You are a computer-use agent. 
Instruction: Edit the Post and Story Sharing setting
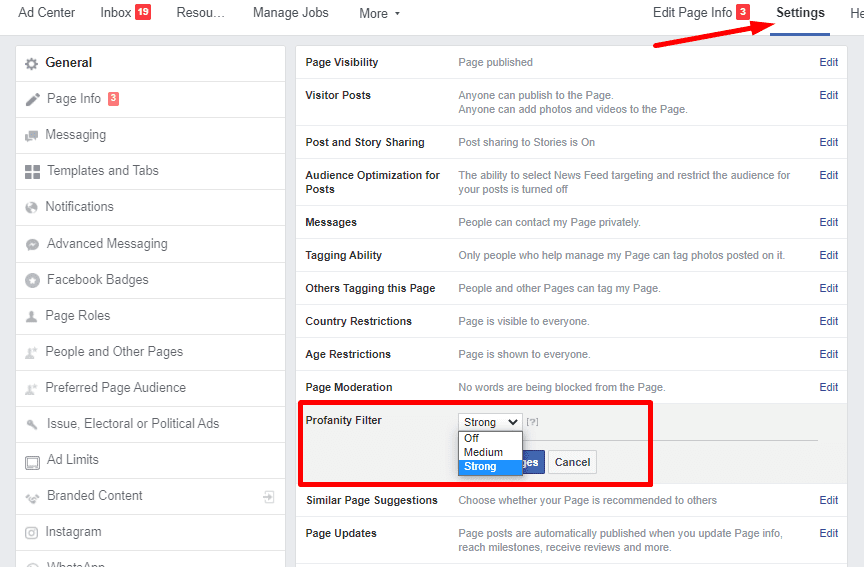[x=828, y=142]
